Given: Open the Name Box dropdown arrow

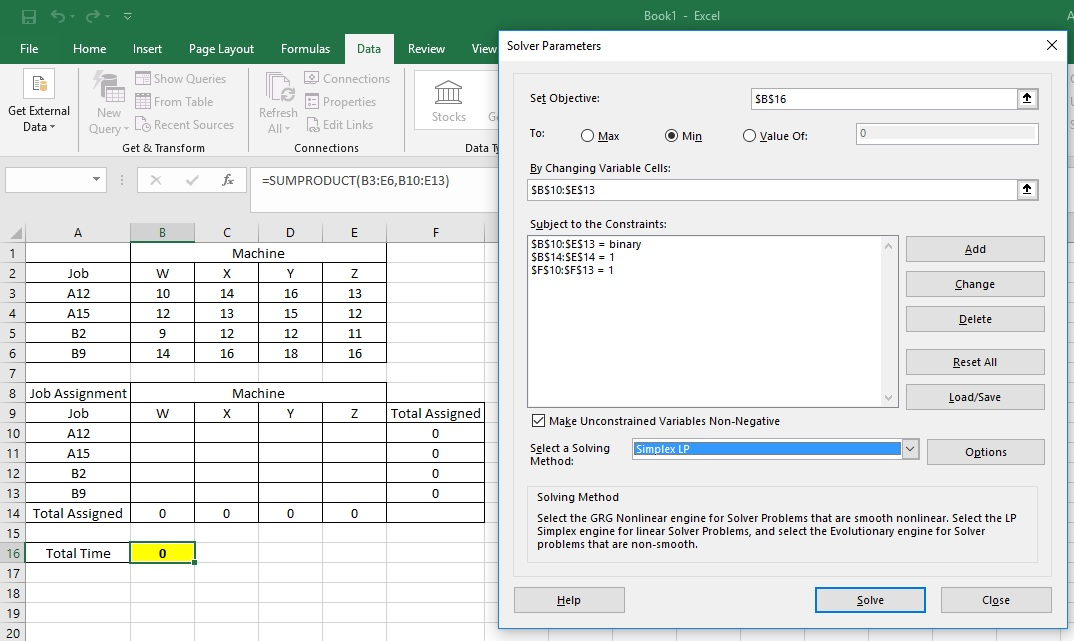Looking at the screenshot, I should pyautogui.click(x=97, y=180).
